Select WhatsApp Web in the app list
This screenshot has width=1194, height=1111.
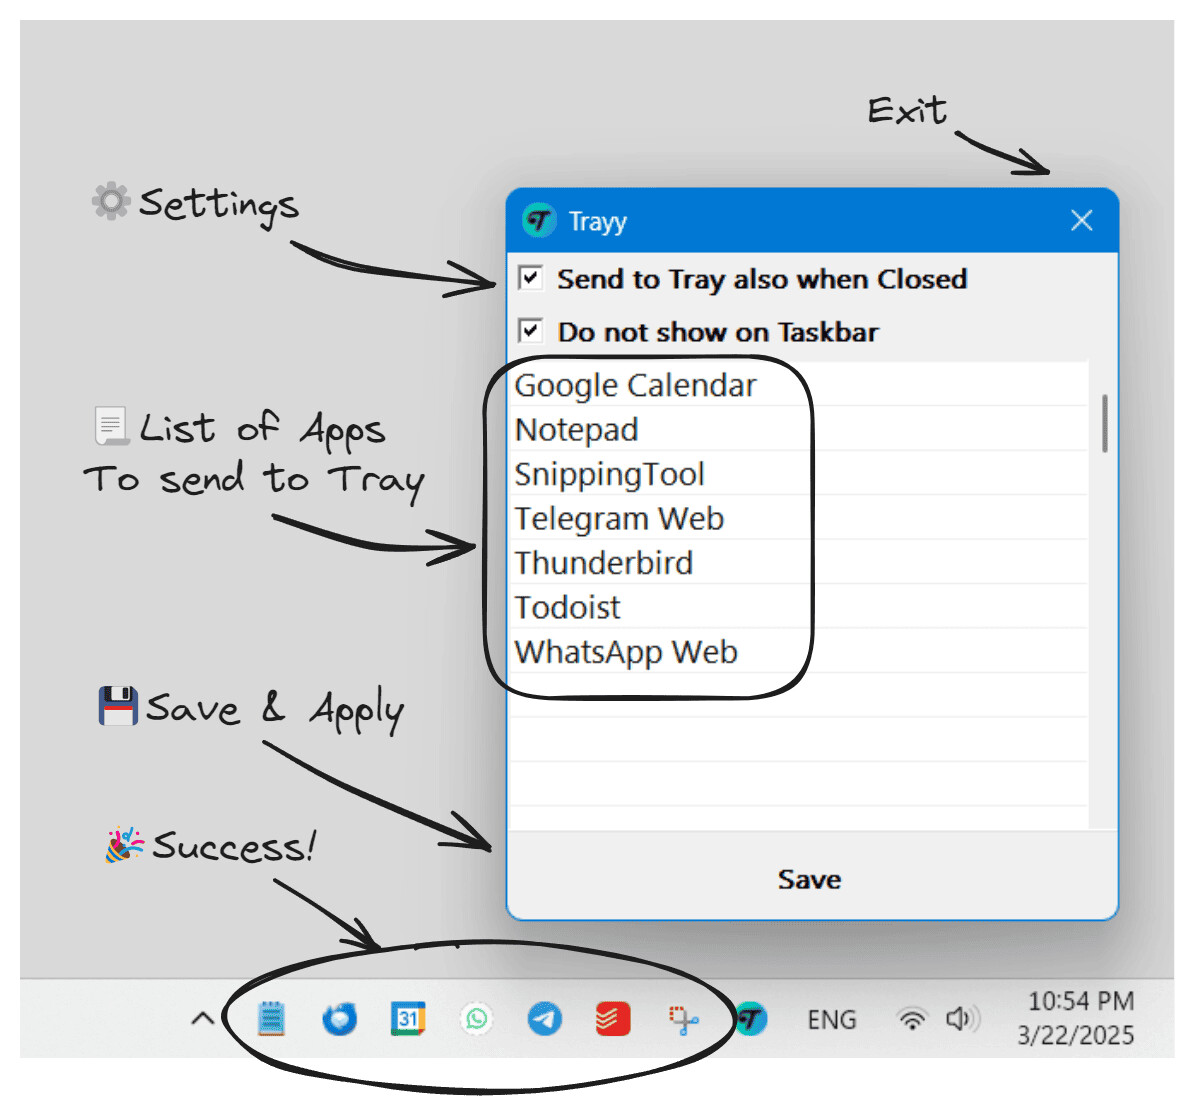(x=798, y=652)
